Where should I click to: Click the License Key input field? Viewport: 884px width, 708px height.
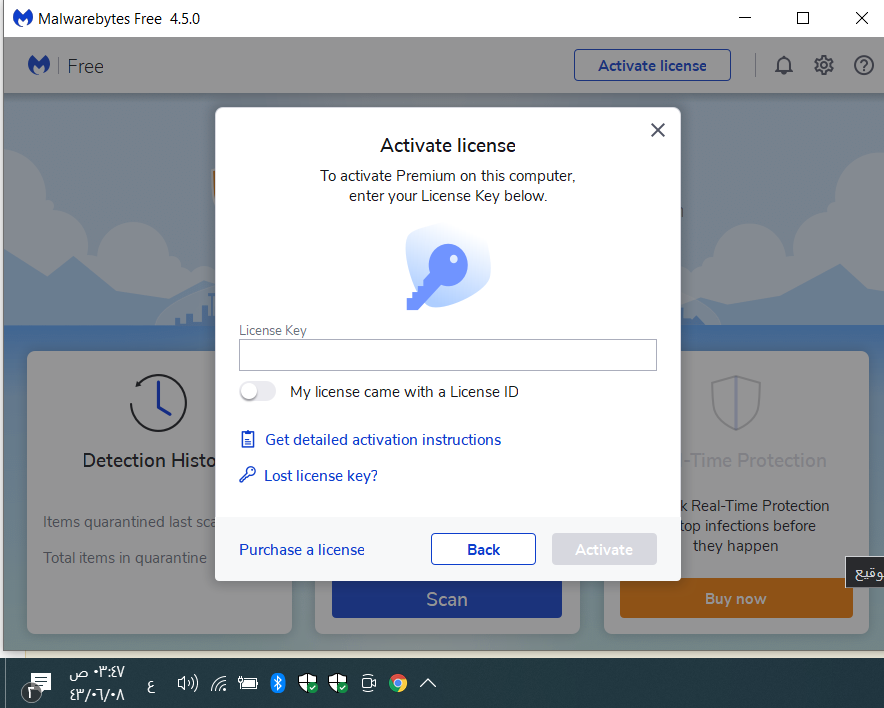click(448, 355)
